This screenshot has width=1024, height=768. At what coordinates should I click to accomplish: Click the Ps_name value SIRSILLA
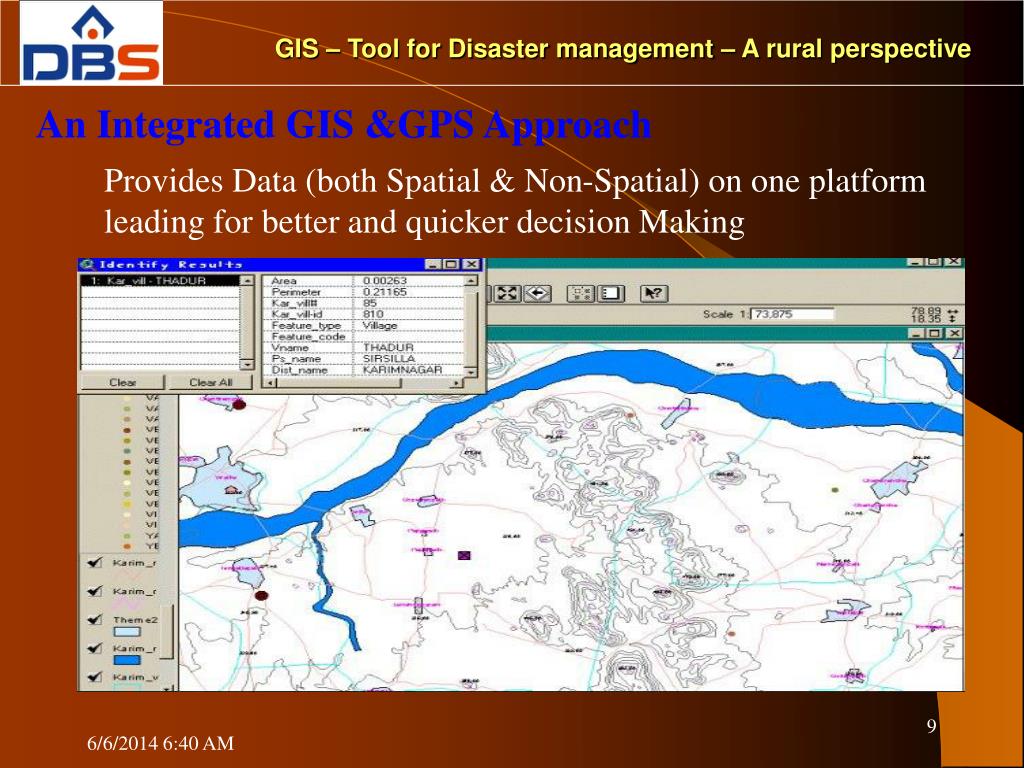click(x=389, y=359)
